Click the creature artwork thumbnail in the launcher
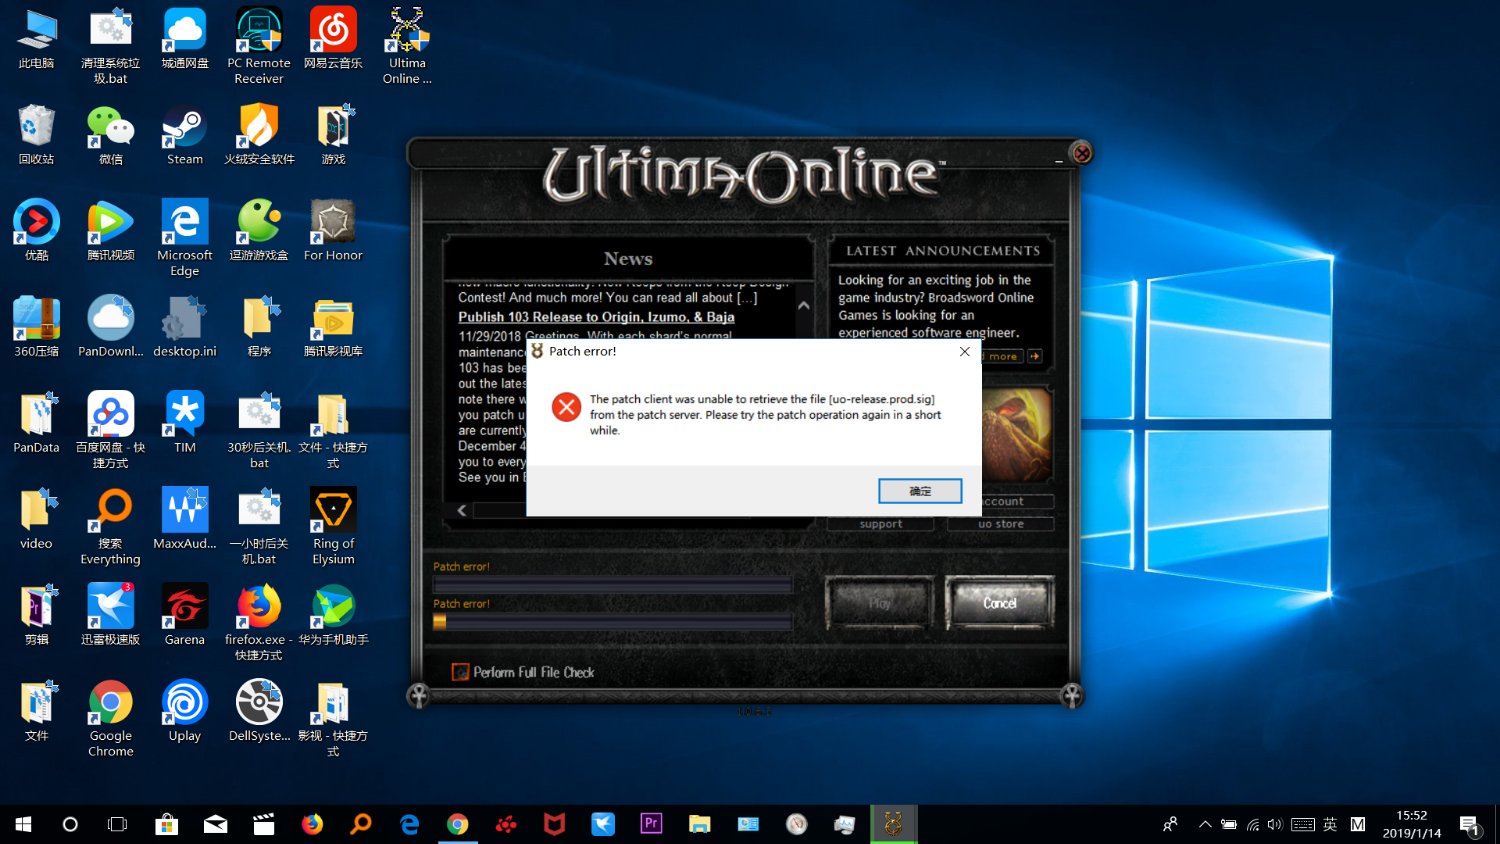1500x844 pixels. [x=1017, y=433]
